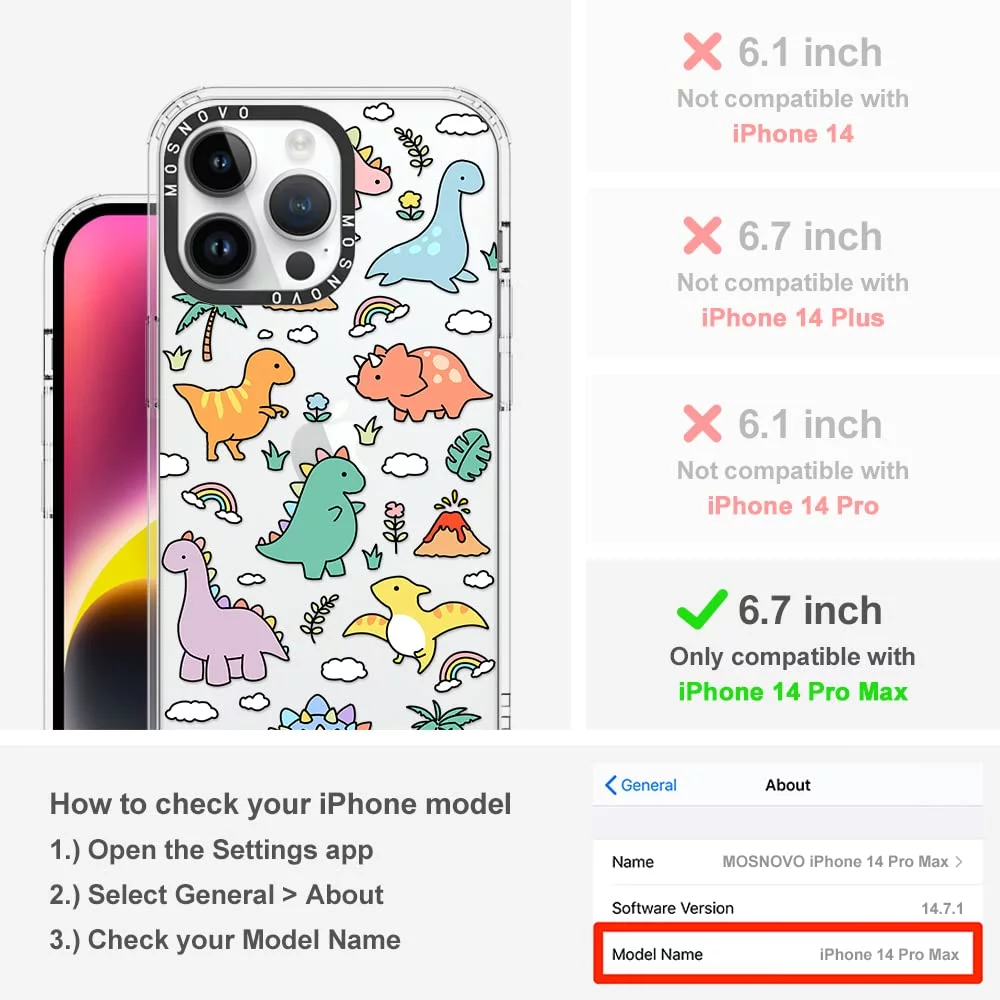Expand the Name row chevron
Screen dimensions: 1000x1000
click(959, 862)
